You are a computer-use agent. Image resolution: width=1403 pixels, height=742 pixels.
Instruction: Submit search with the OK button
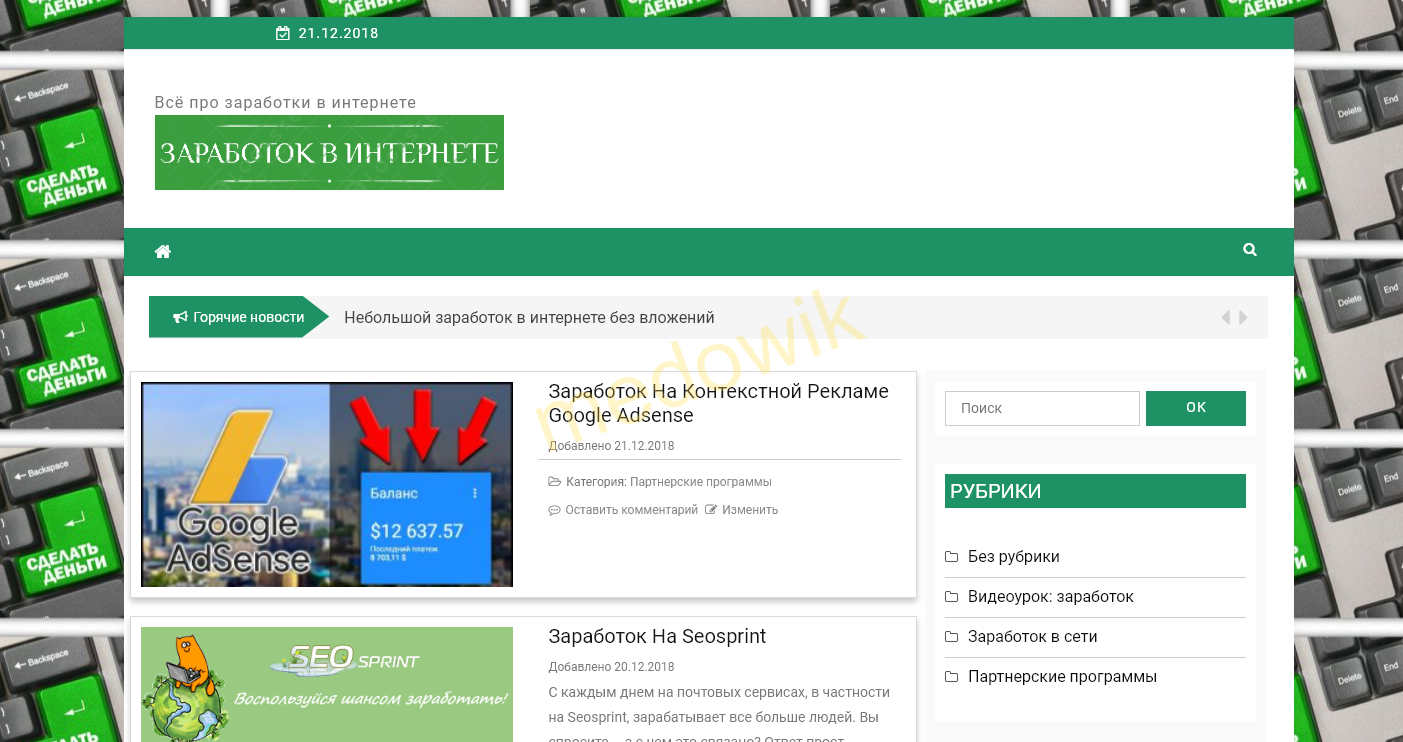click(1196, 408)
